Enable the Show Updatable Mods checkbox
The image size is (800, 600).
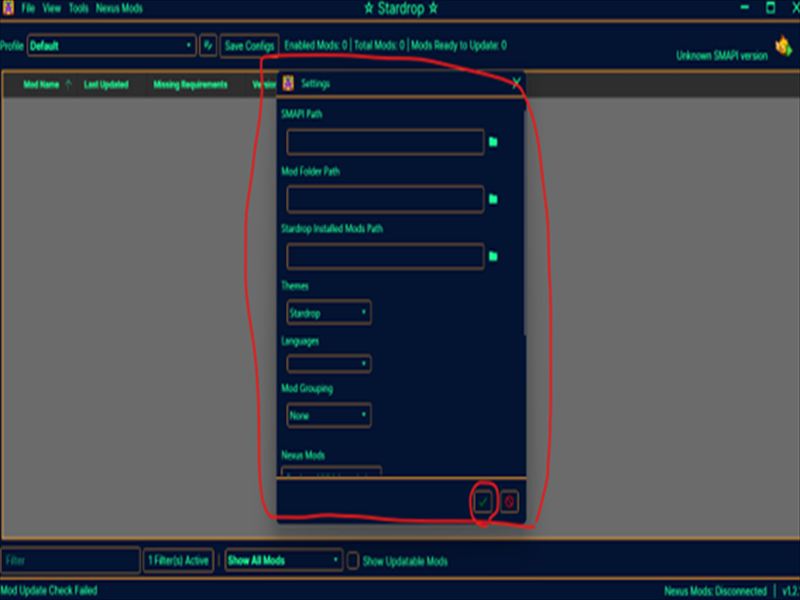coord(353,561)
